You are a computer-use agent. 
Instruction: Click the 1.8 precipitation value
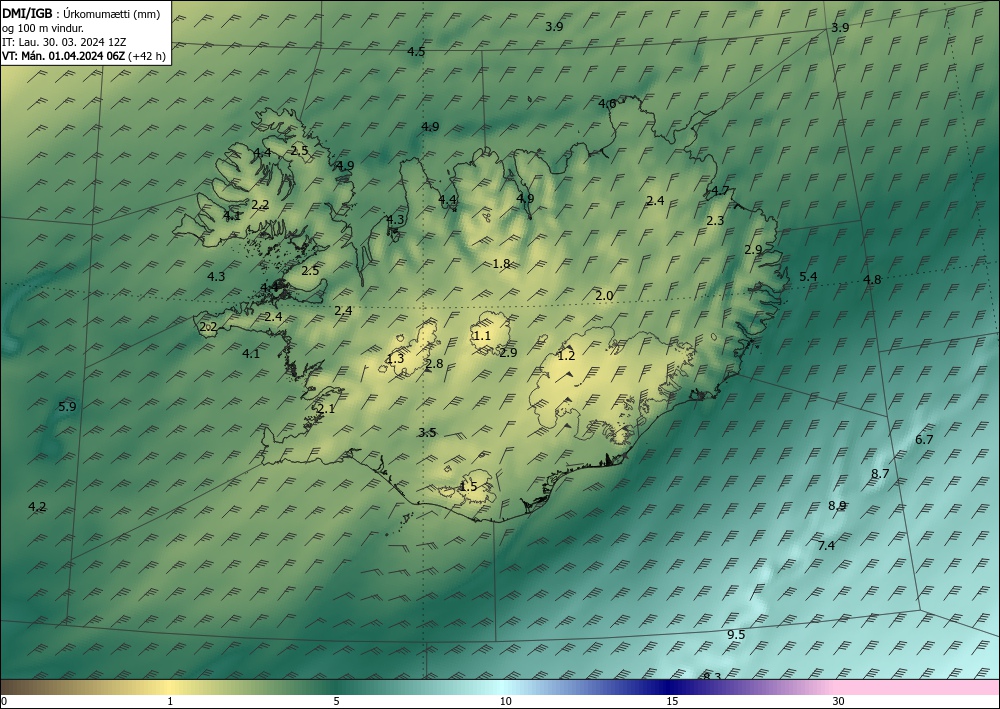click(501, 263)
